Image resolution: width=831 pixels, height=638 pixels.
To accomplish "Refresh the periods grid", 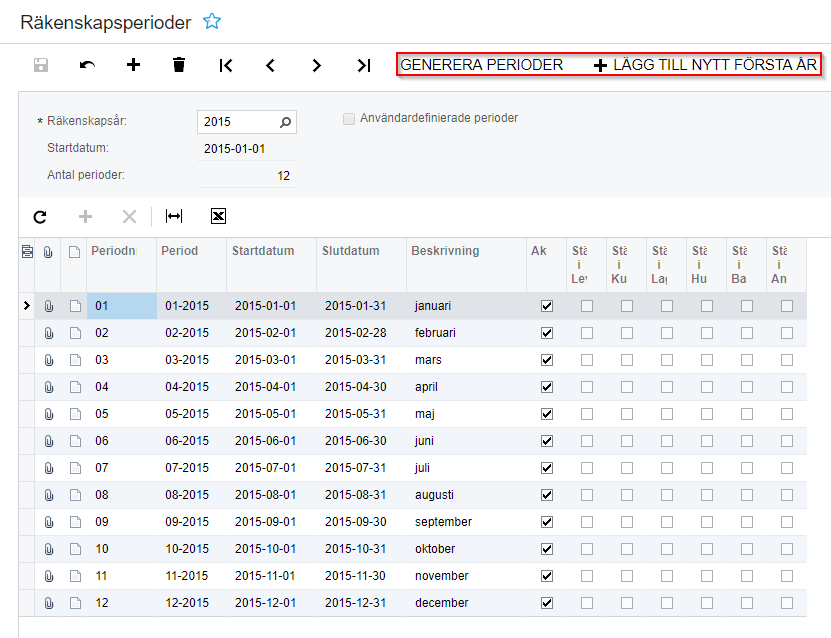I will point(40,216).
